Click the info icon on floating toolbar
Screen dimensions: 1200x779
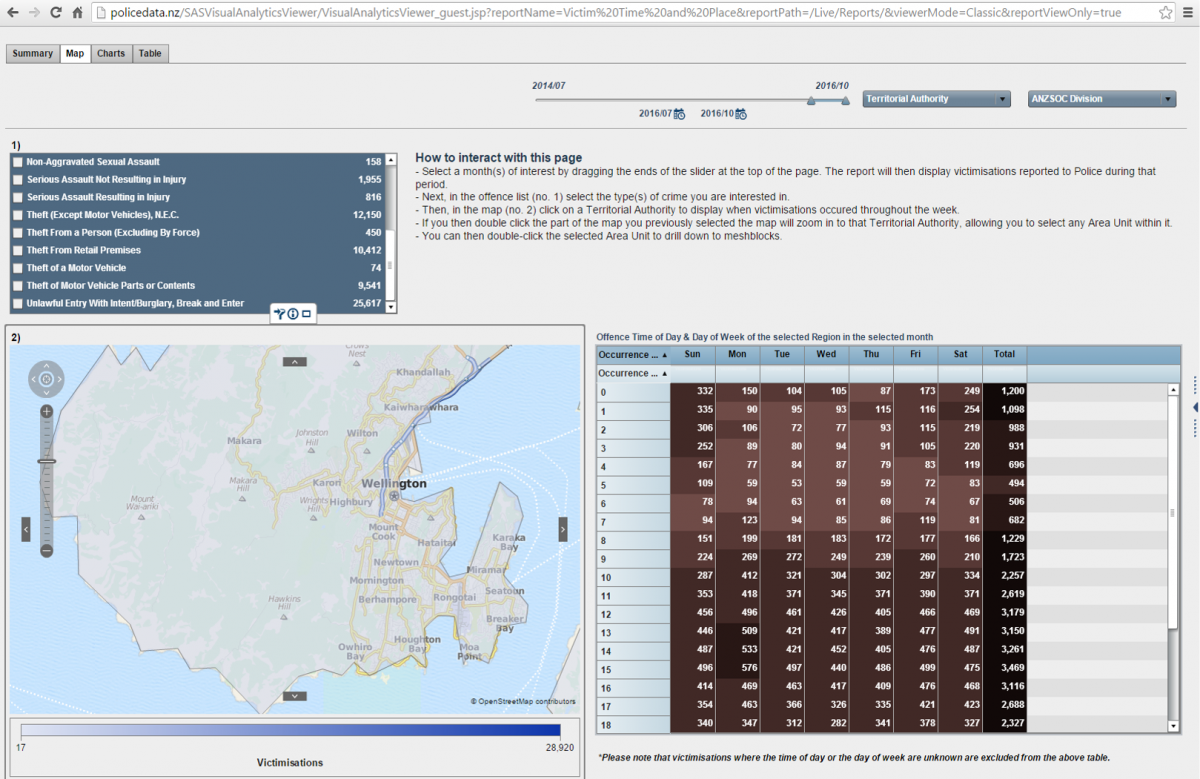[293, 314]
